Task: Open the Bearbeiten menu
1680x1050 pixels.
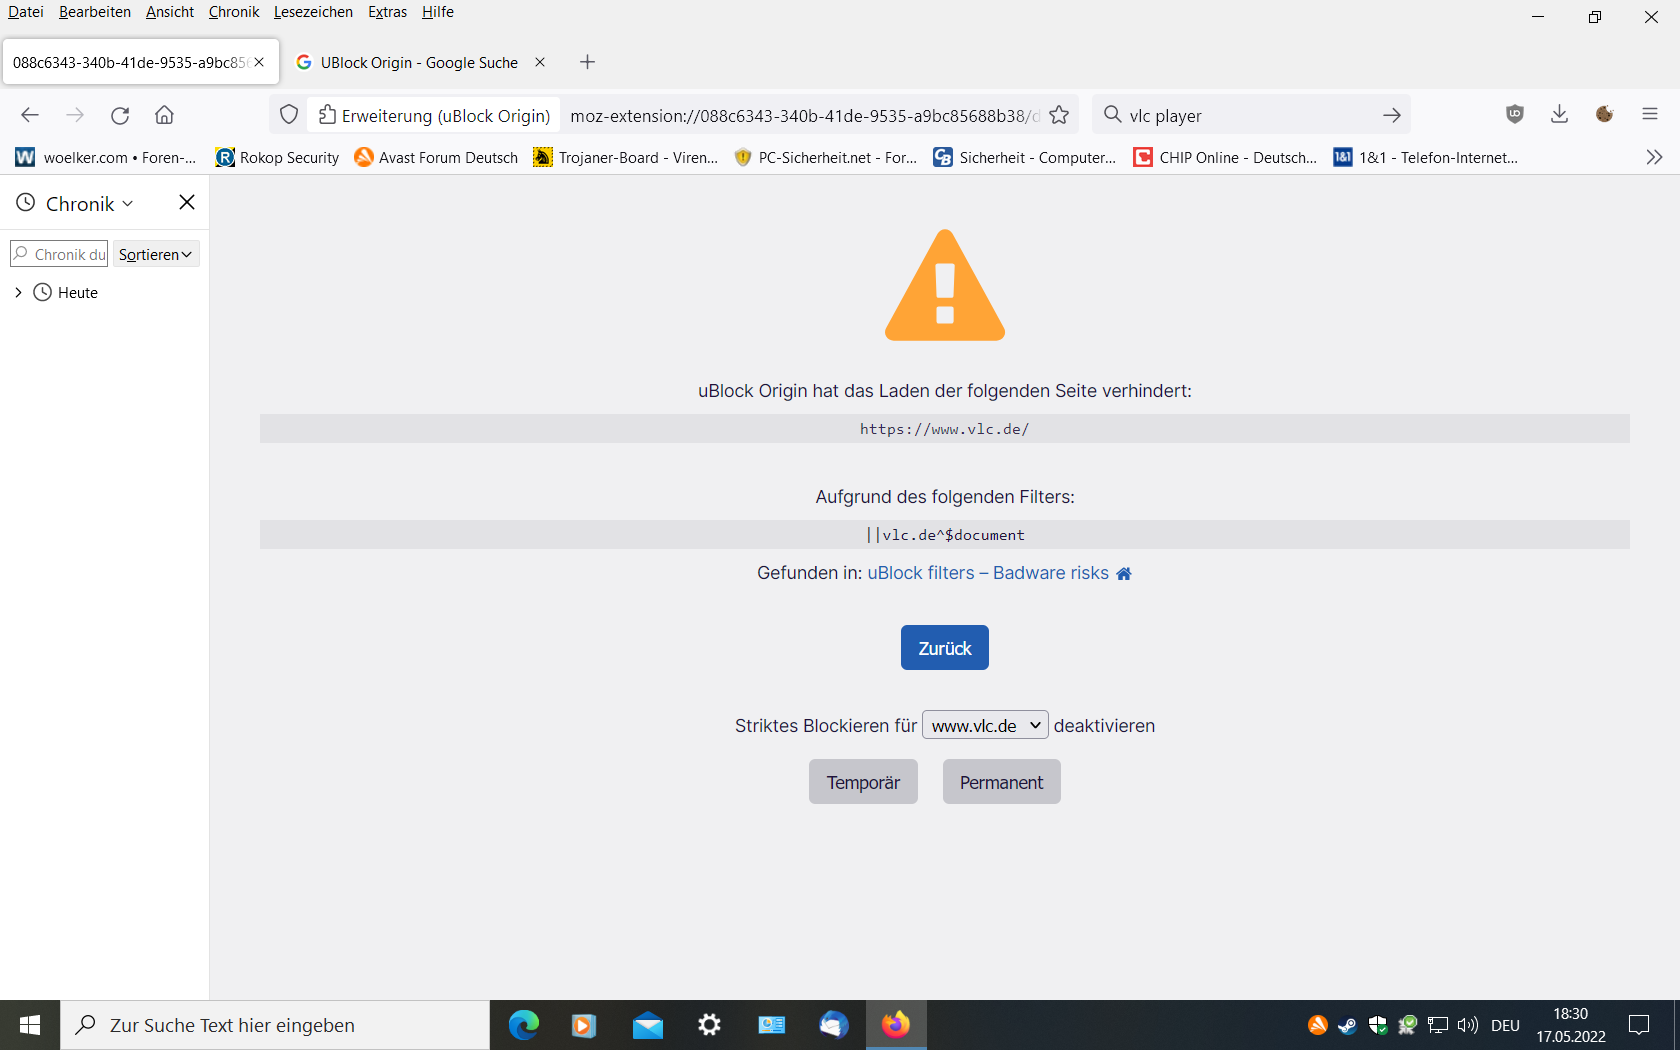Action: [95, 12]
